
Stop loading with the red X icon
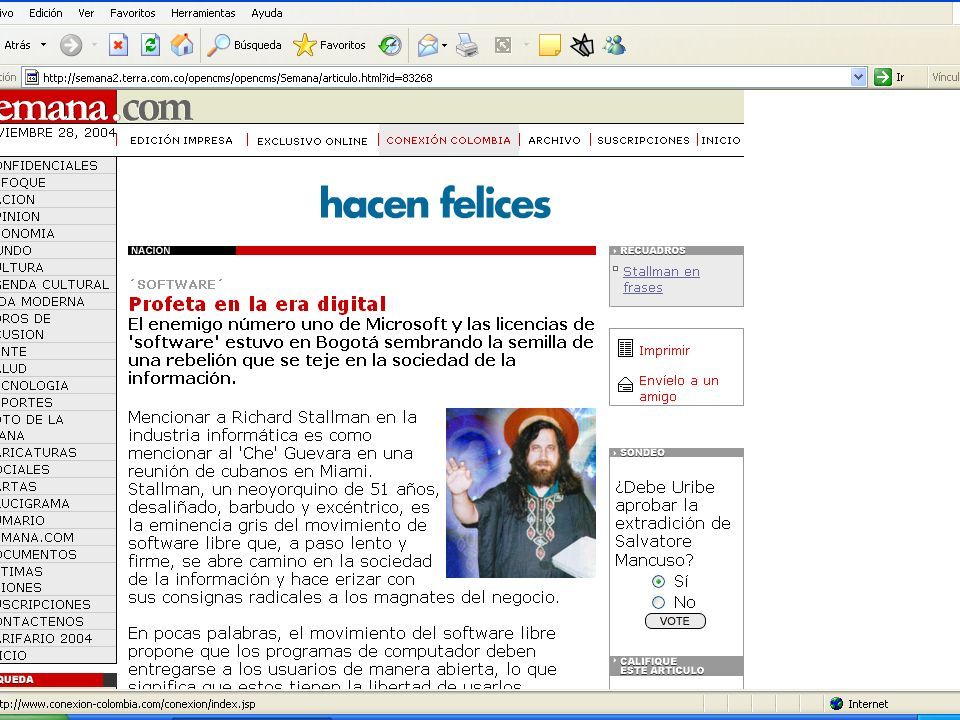(118, 45)
